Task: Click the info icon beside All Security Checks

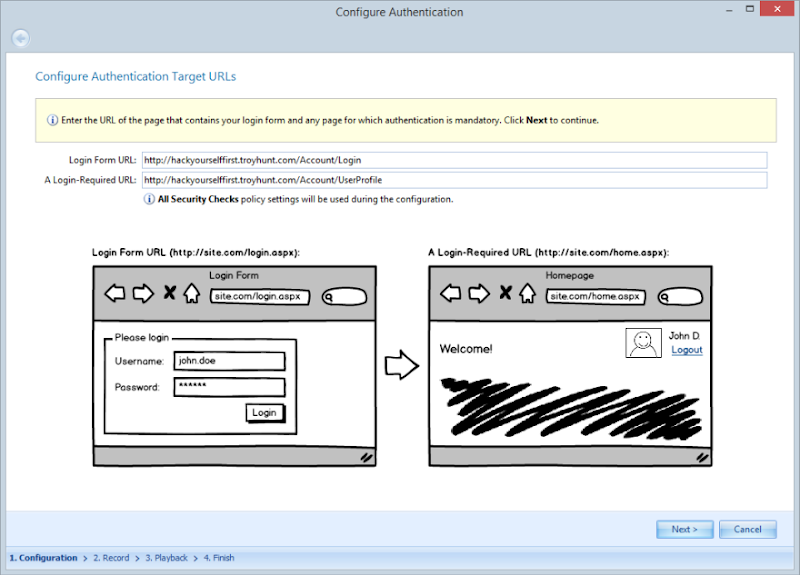Action: coord(148,199)
